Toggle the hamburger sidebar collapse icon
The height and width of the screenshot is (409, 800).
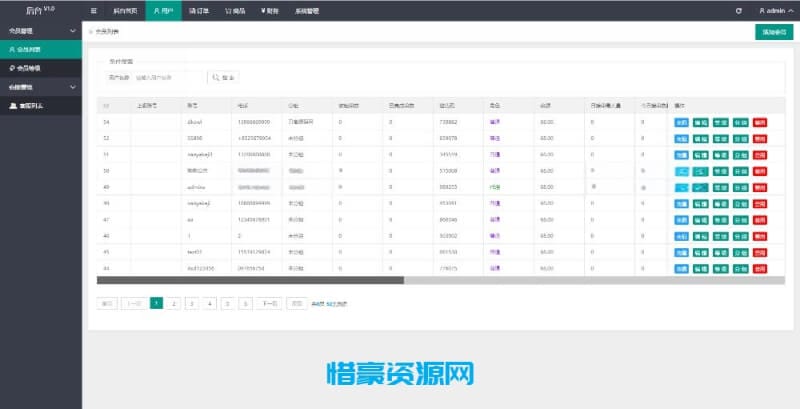94,11
